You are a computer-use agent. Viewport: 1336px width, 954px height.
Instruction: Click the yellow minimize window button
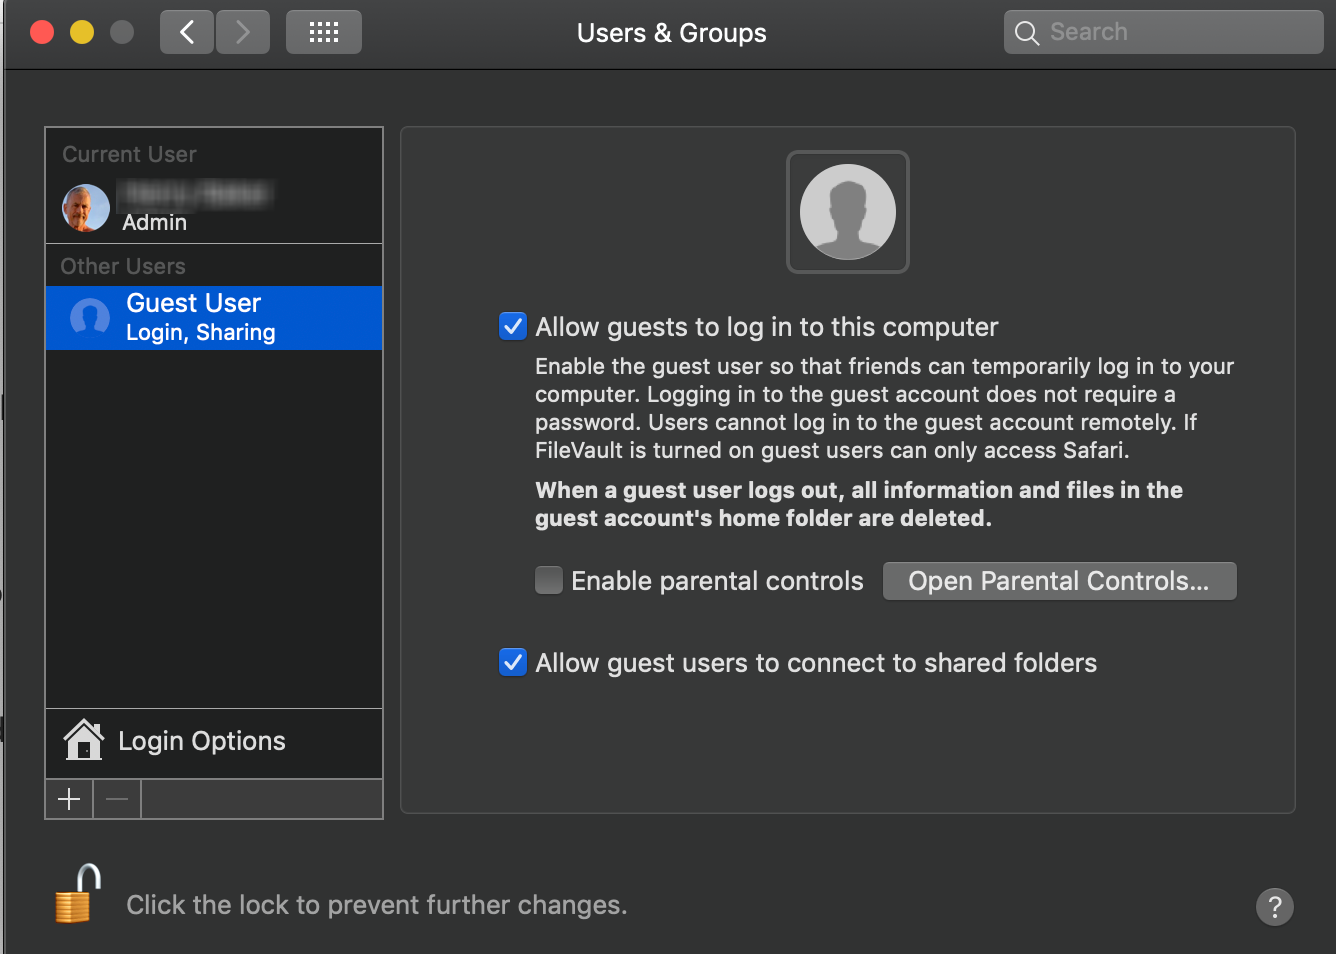(x=82, y=33)
